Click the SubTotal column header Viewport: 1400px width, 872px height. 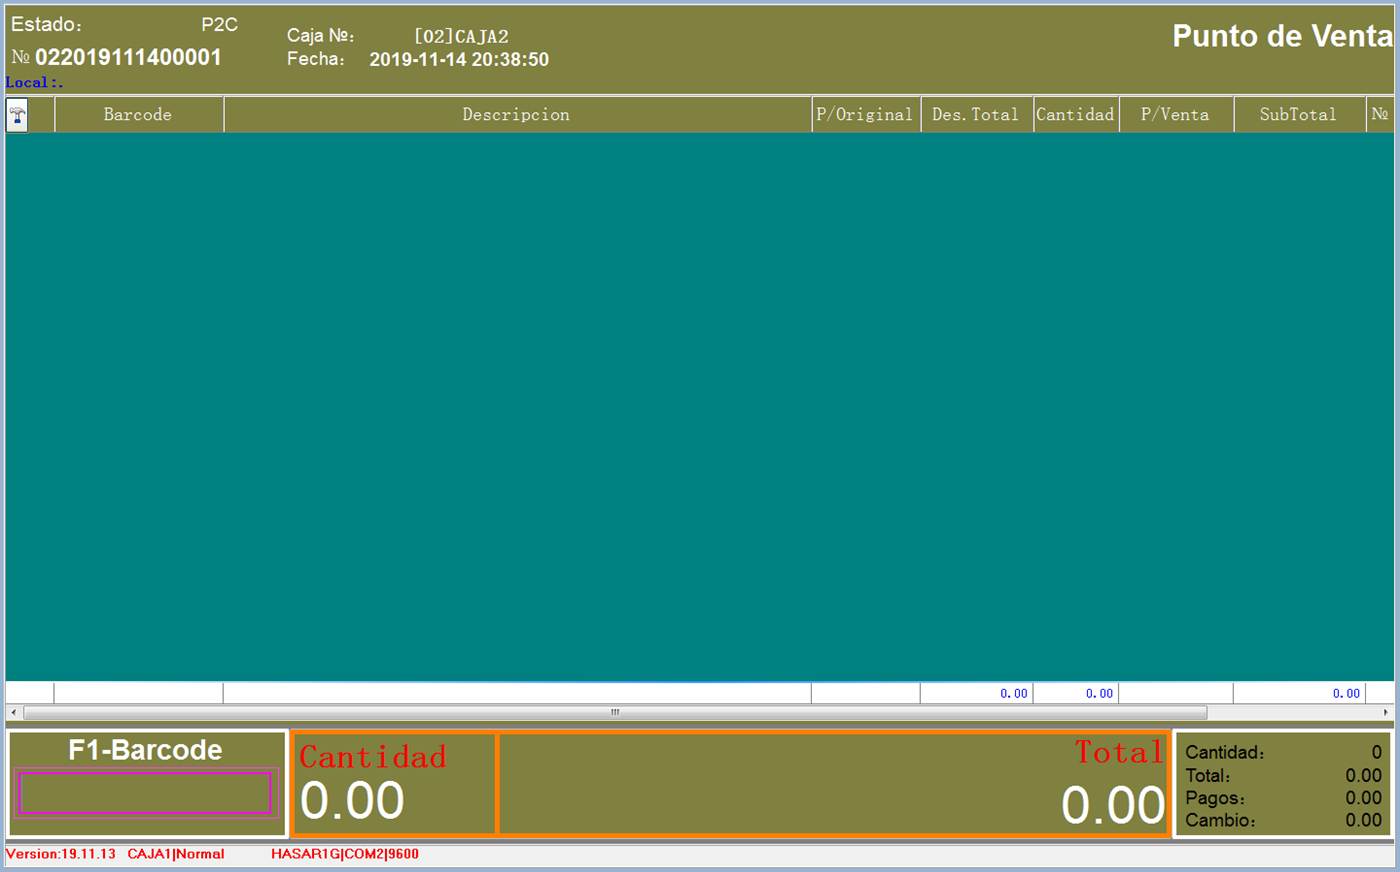click(x=1298, y=115)
